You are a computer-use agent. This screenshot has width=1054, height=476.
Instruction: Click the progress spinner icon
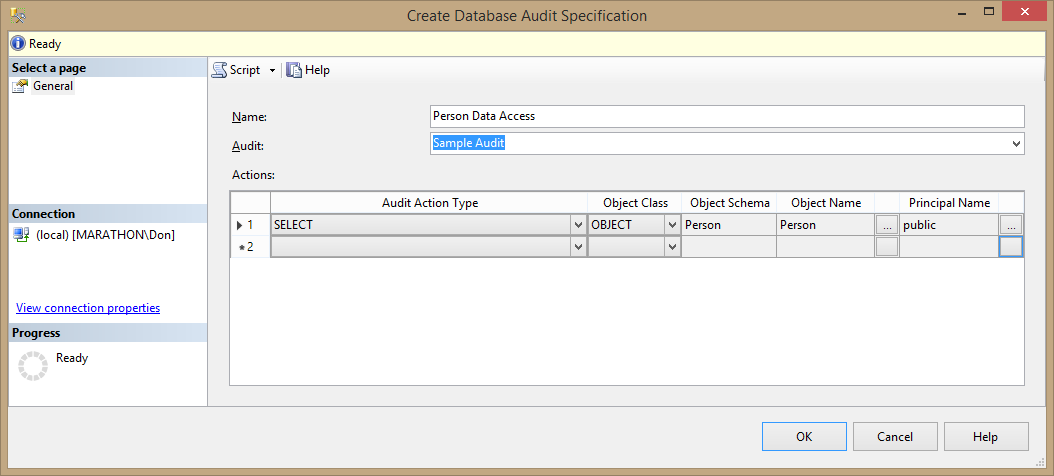(33, 366)
